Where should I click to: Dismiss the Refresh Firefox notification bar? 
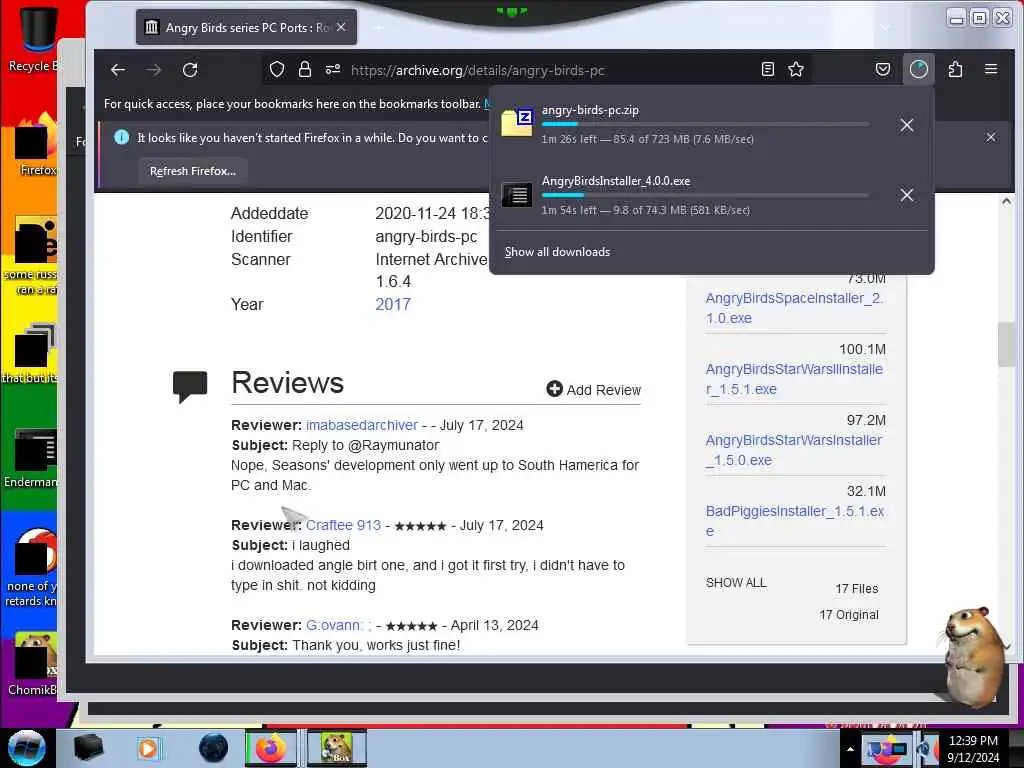coord(991,137)
